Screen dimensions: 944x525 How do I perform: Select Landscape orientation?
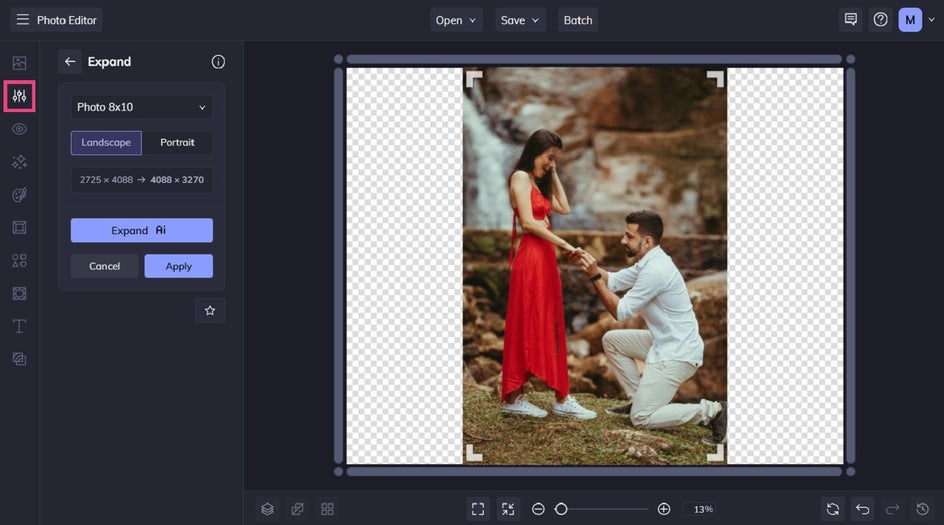(x=106, y=143)
